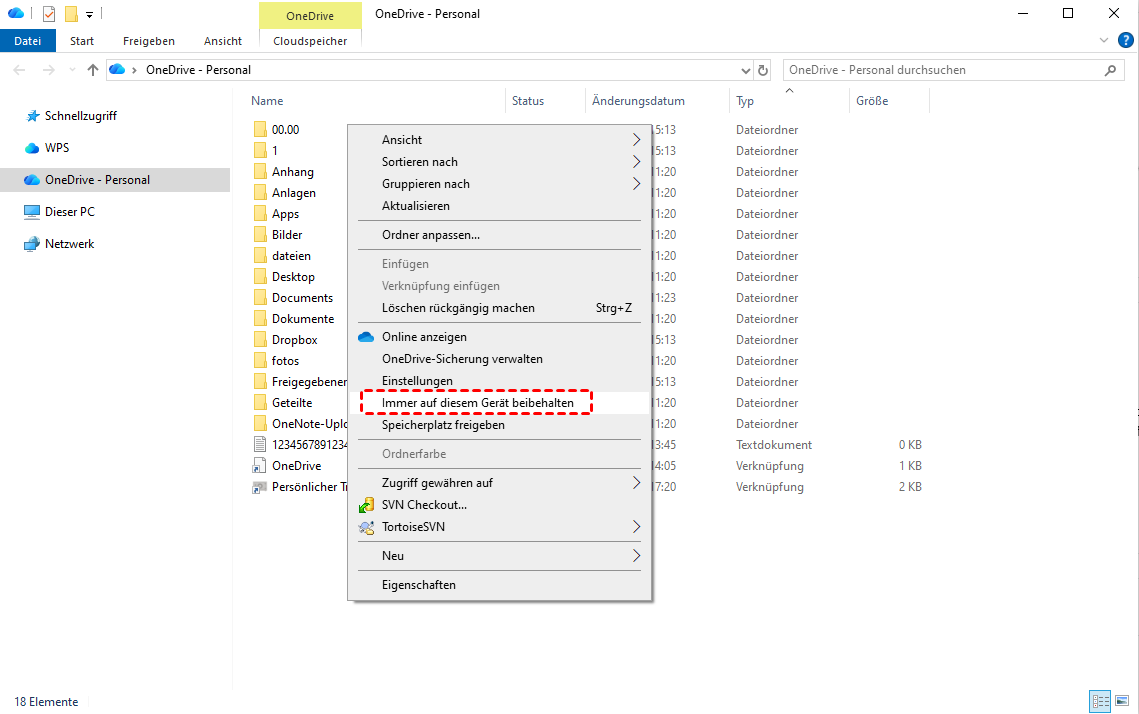Click the Schnellzugriff star icon
Image resolution: width=1139 pixels, height=714 pixels.
(32, 116)
